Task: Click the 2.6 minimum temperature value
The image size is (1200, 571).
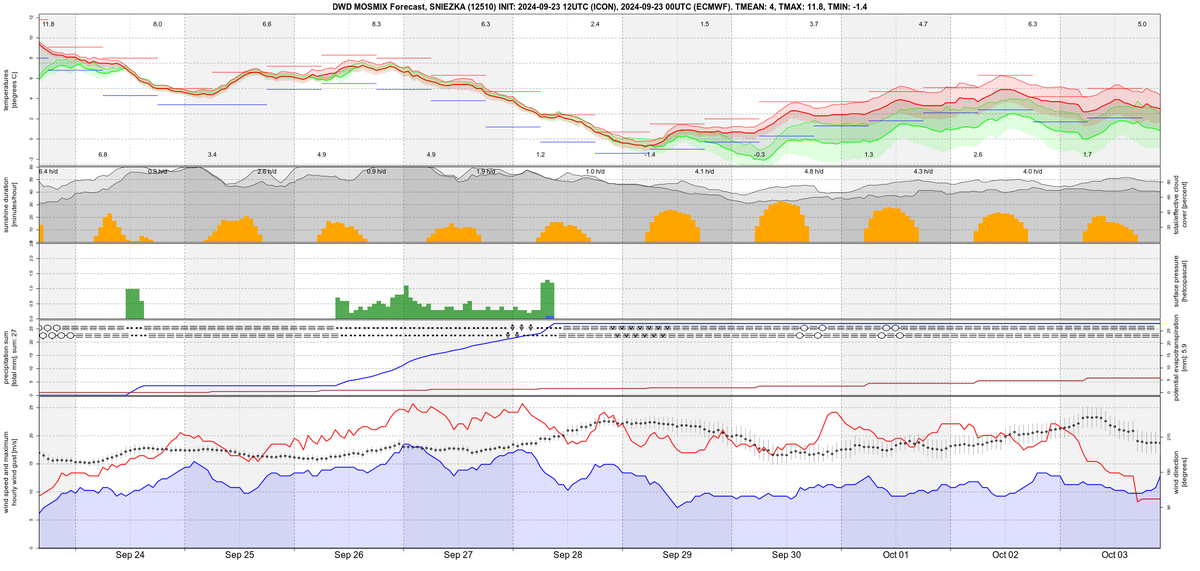Action: tap(978, 155)
